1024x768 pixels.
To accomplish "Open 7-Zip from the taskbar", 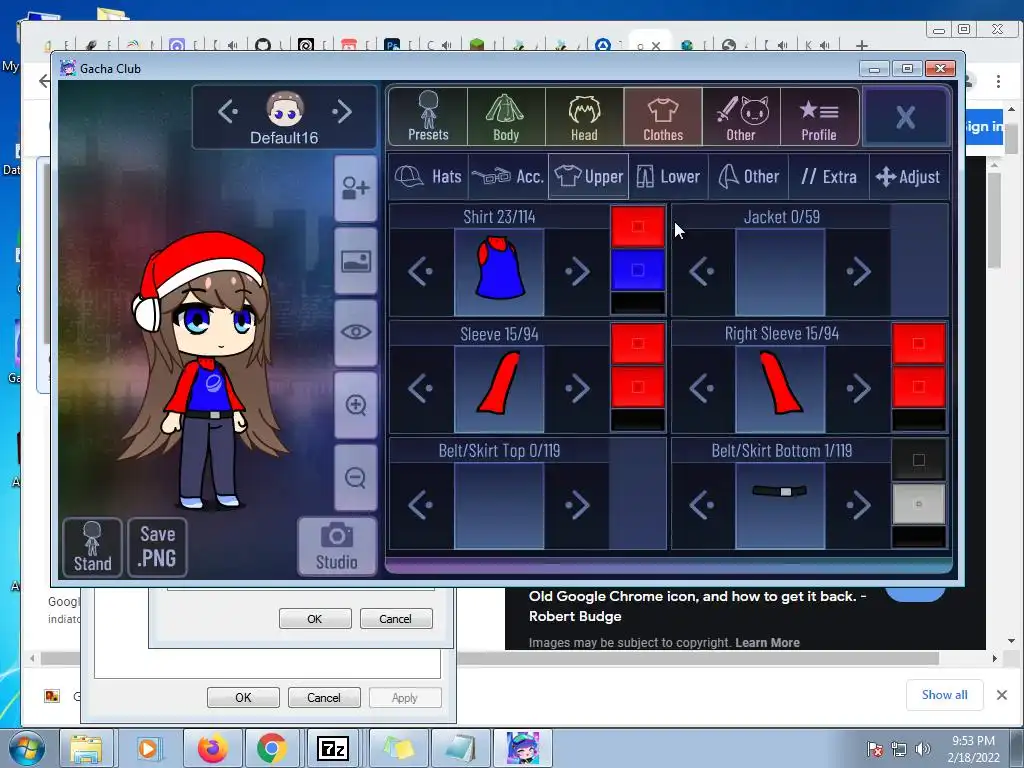I will coord(333,748).
